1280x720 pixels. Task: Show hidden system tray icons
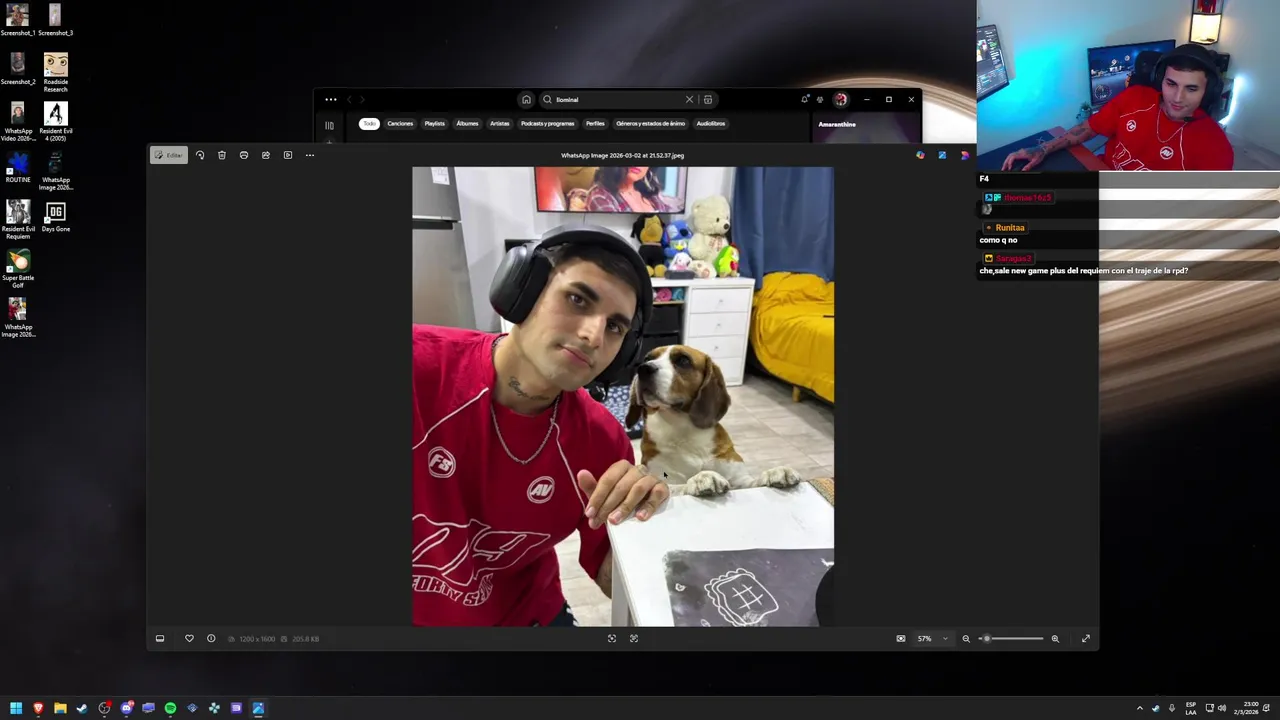[x=1139, y=708]
